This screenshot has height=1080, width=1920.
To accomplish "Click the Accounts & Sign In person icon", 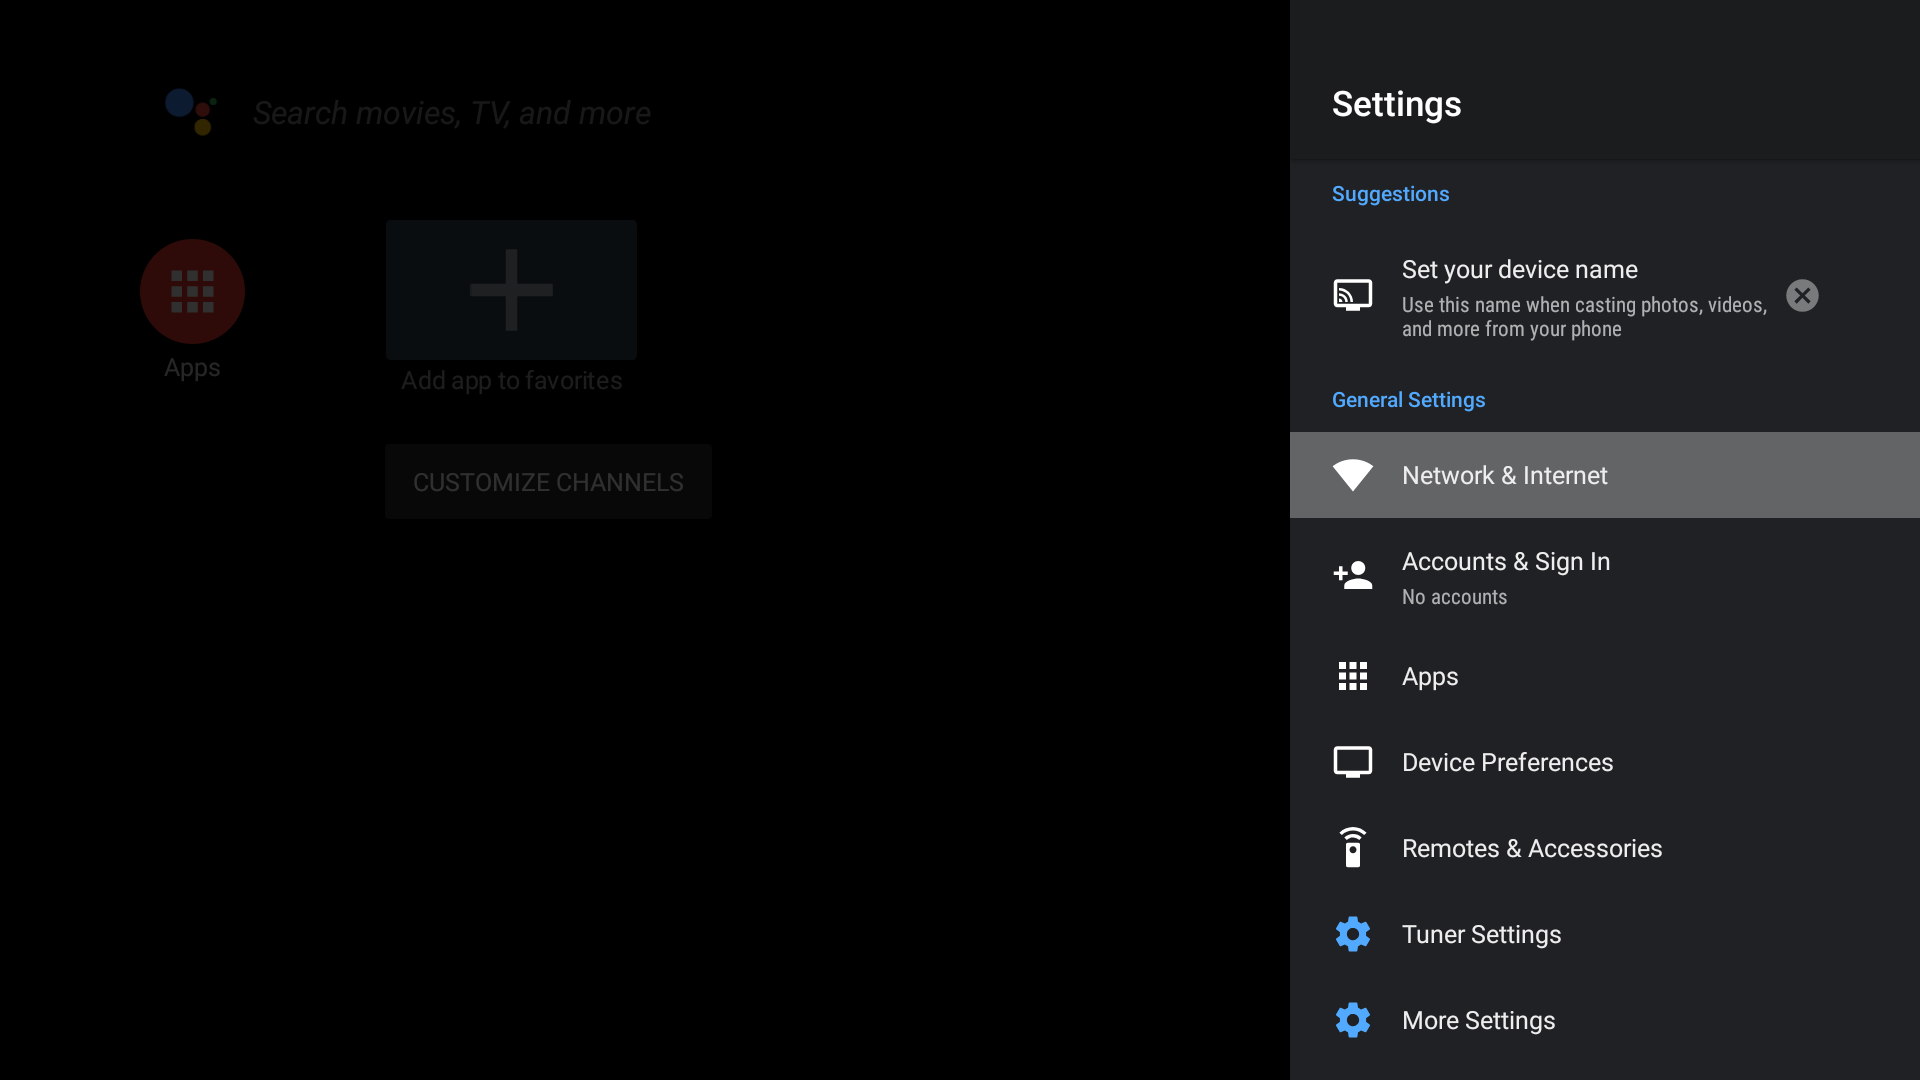I will [x=1352, y=576].
